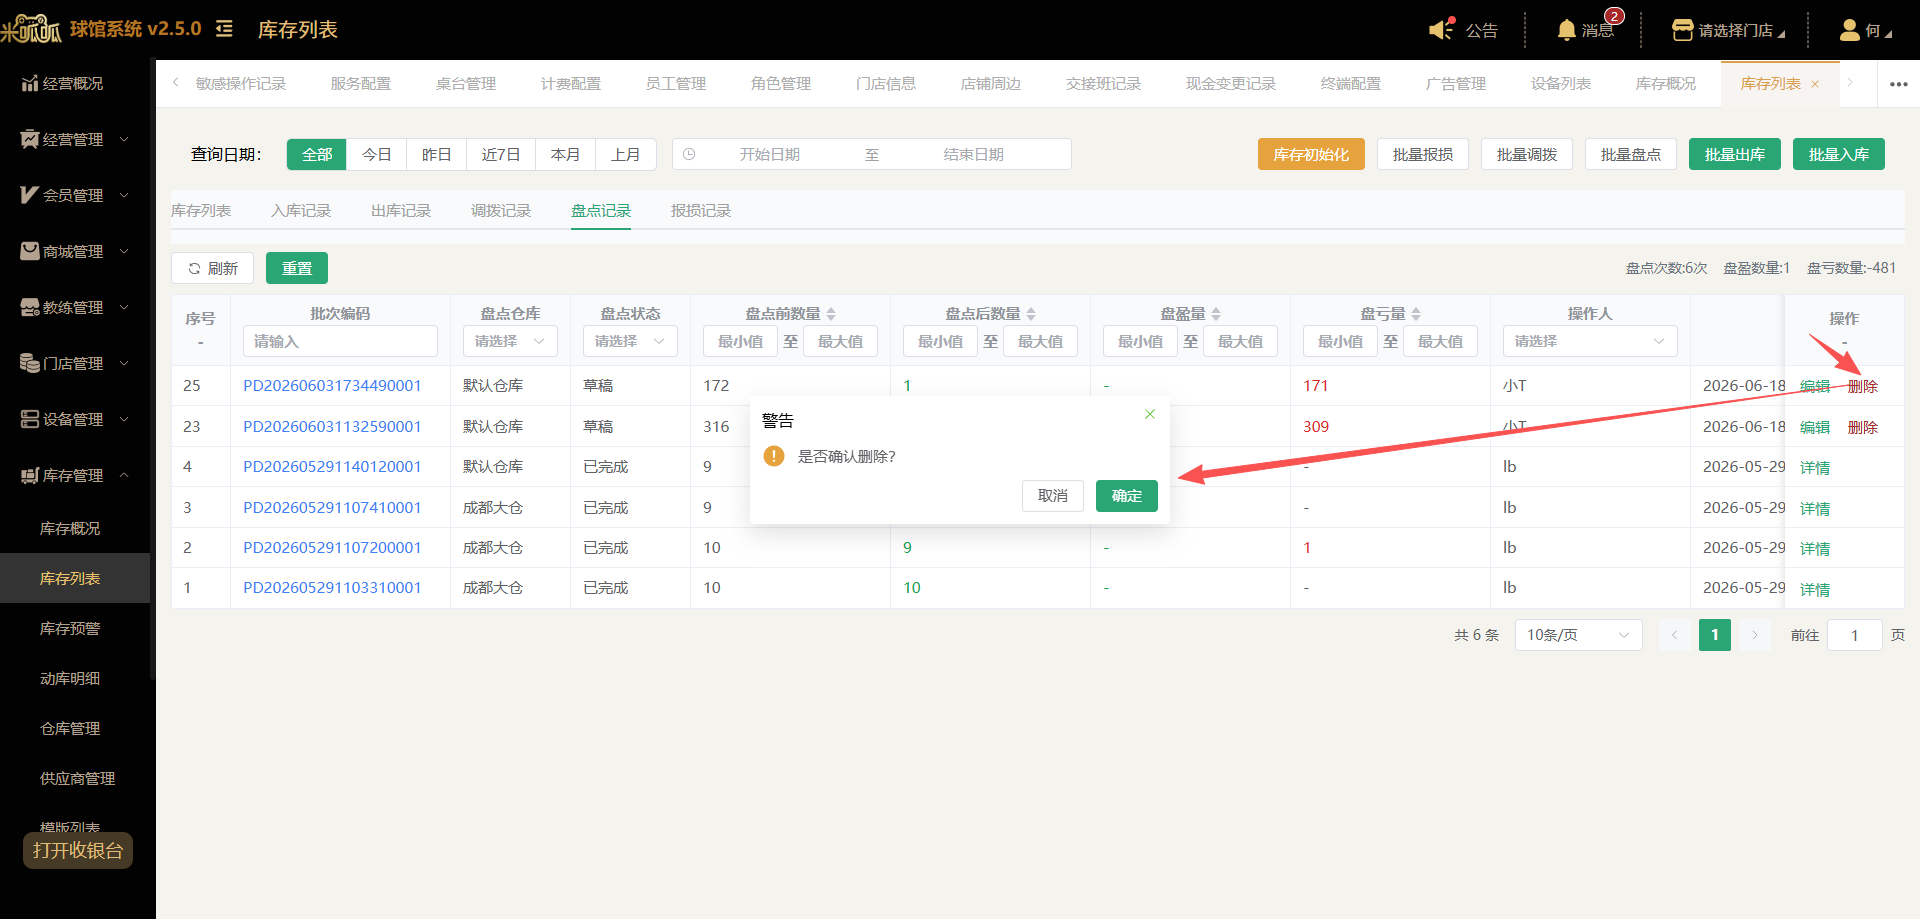The height and width of the screenshot is (919, 1920).
Task: Expand the 门店管理 menu
Action: (75, 364)
